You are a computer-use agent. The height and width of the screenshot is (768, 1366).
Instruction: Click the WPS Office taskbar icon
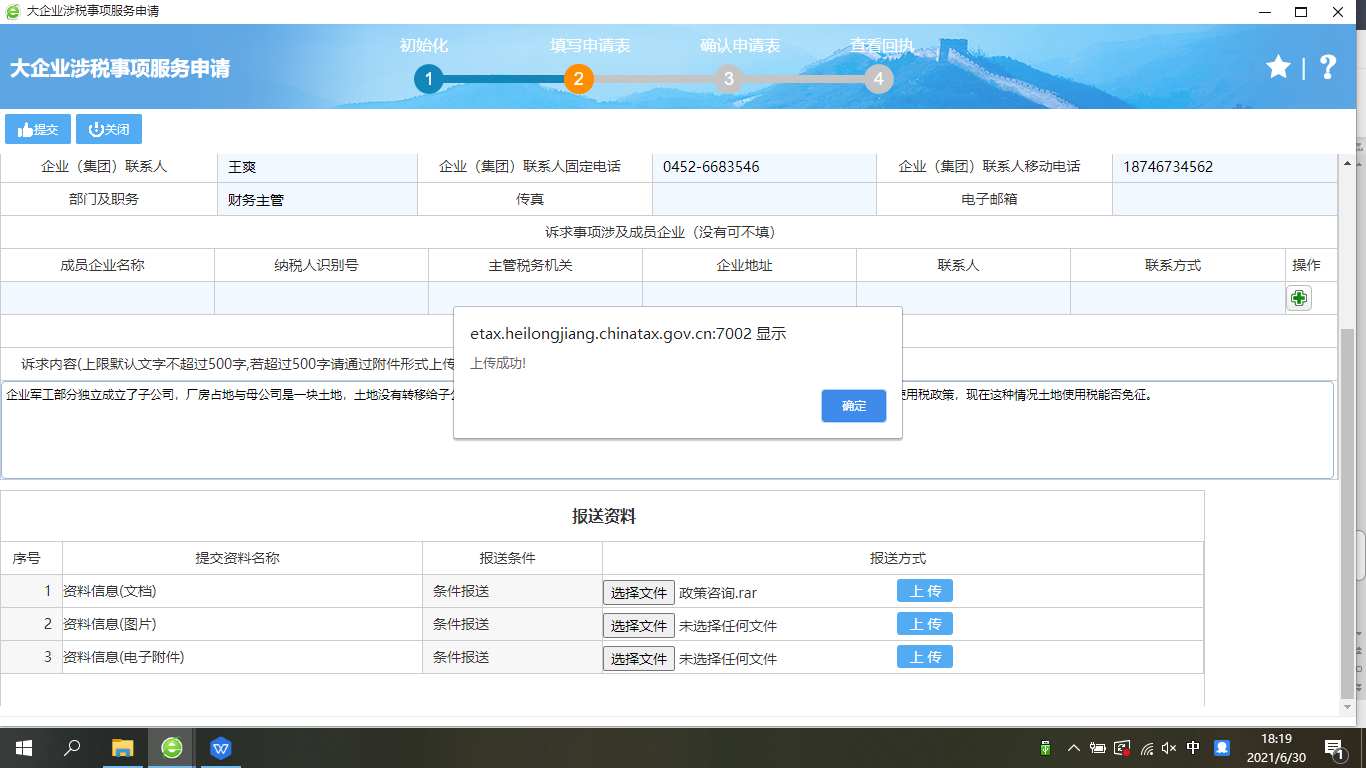pyautogui.click(x=221, y=747)
